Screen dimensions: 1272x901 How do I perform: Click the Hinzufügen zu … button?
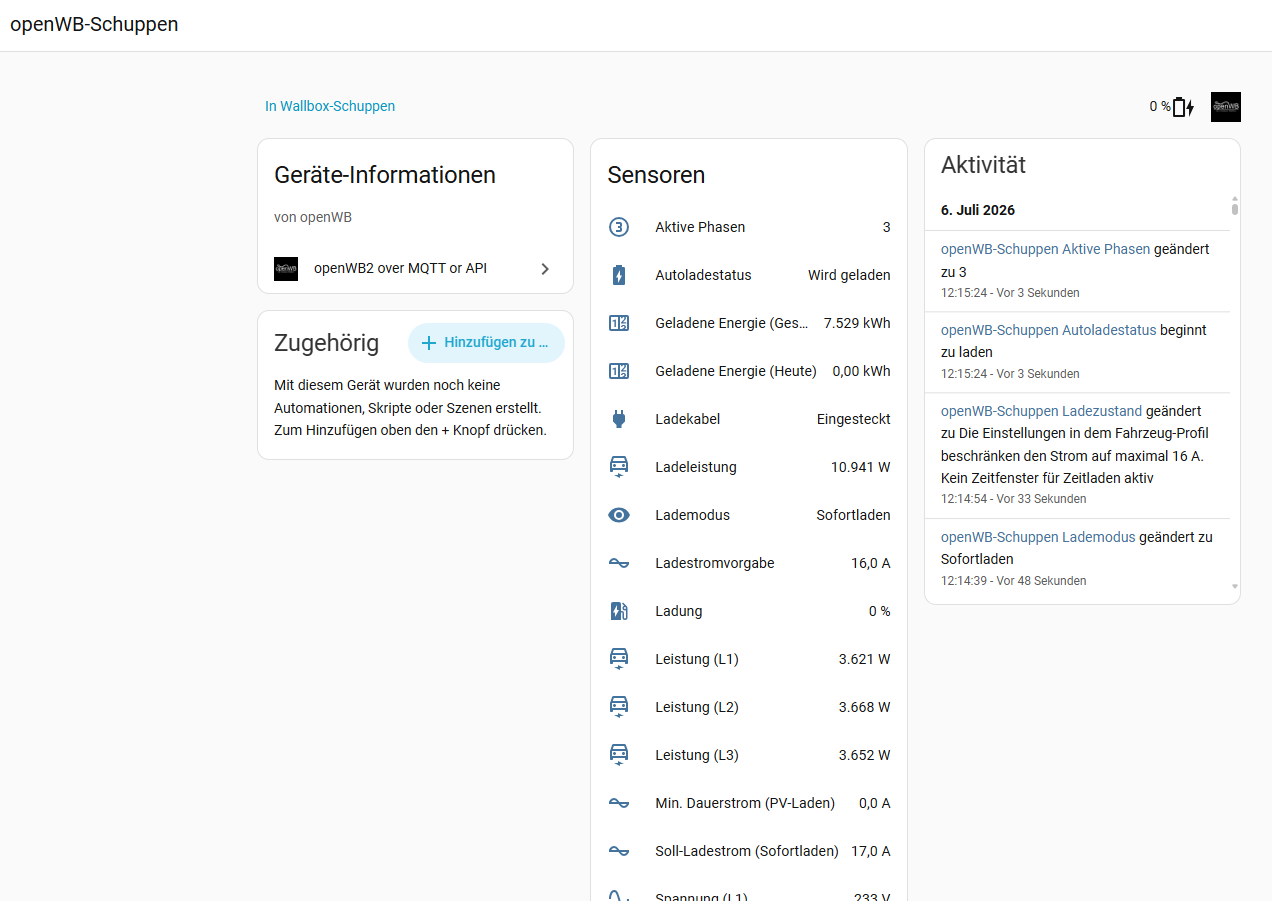click(486, 343)
